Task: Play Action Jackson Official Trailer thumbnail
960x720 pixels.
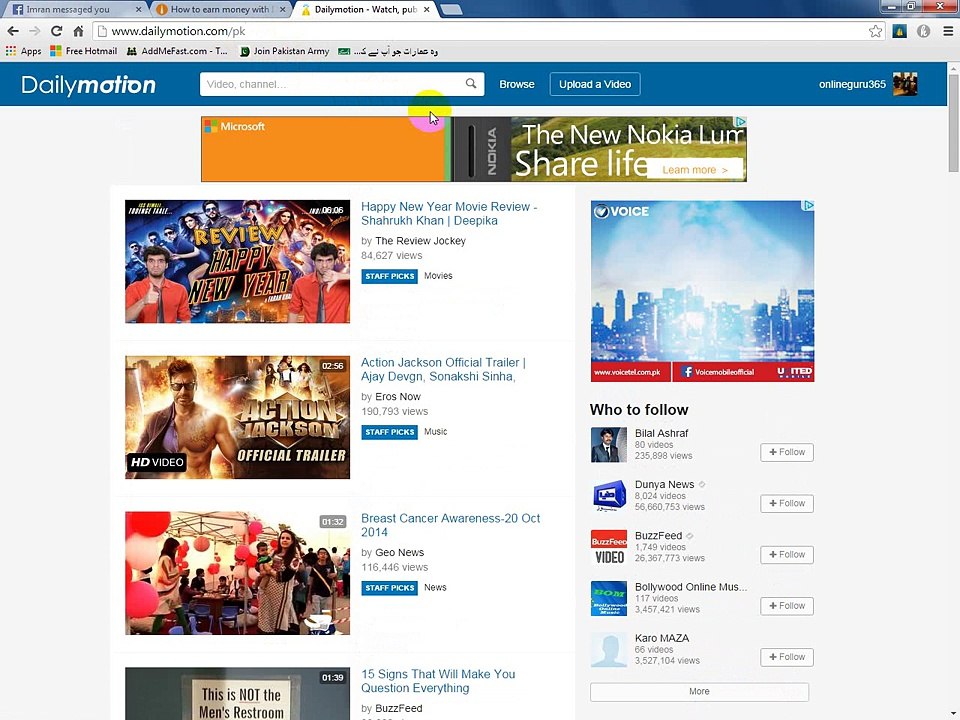Action: [x=238, y=417]
